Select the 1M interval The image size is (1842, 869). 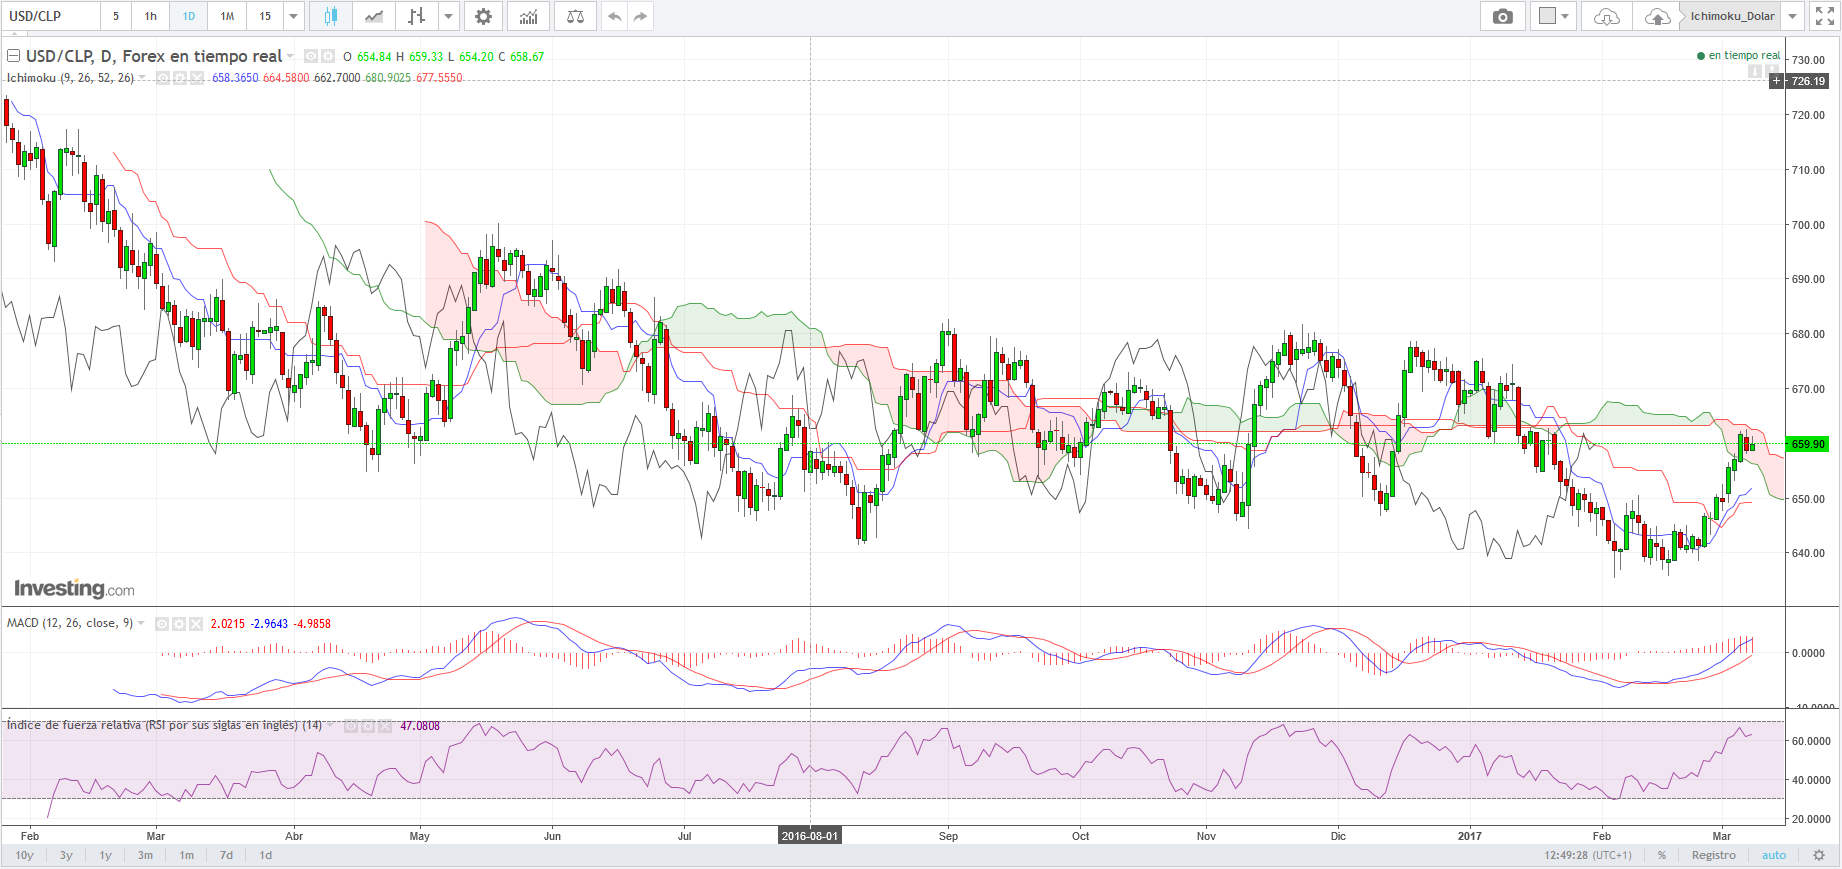(227, 16)
